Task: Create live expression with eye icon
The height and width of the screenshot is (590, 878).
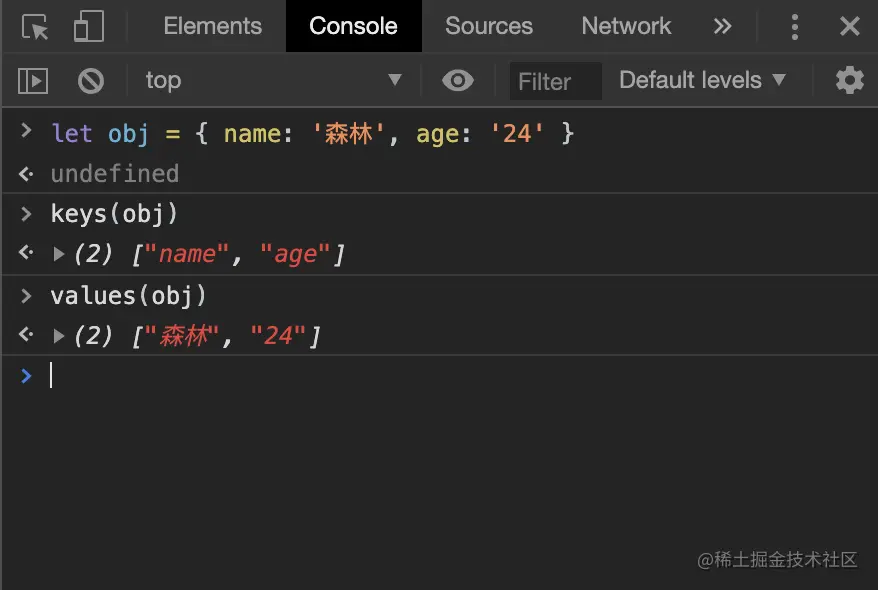Action: click(x=457, y=81)
